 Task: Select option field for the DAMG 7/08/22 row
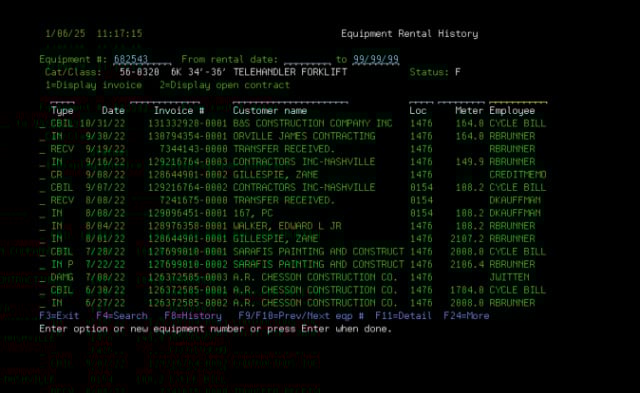[x=42, y=278]
